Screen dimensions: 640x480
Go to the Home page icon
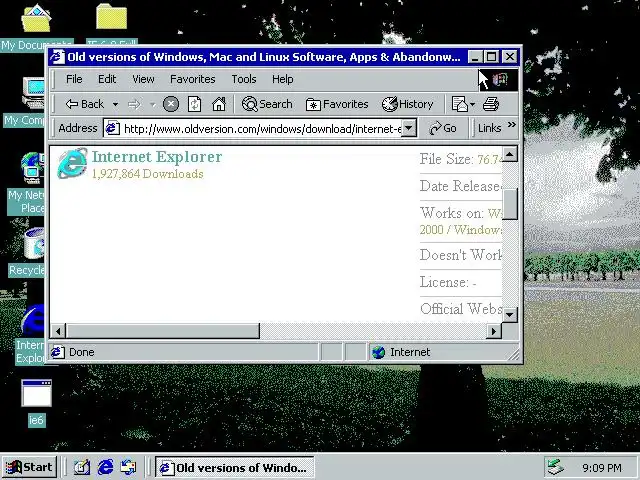[x=219, y=104]
